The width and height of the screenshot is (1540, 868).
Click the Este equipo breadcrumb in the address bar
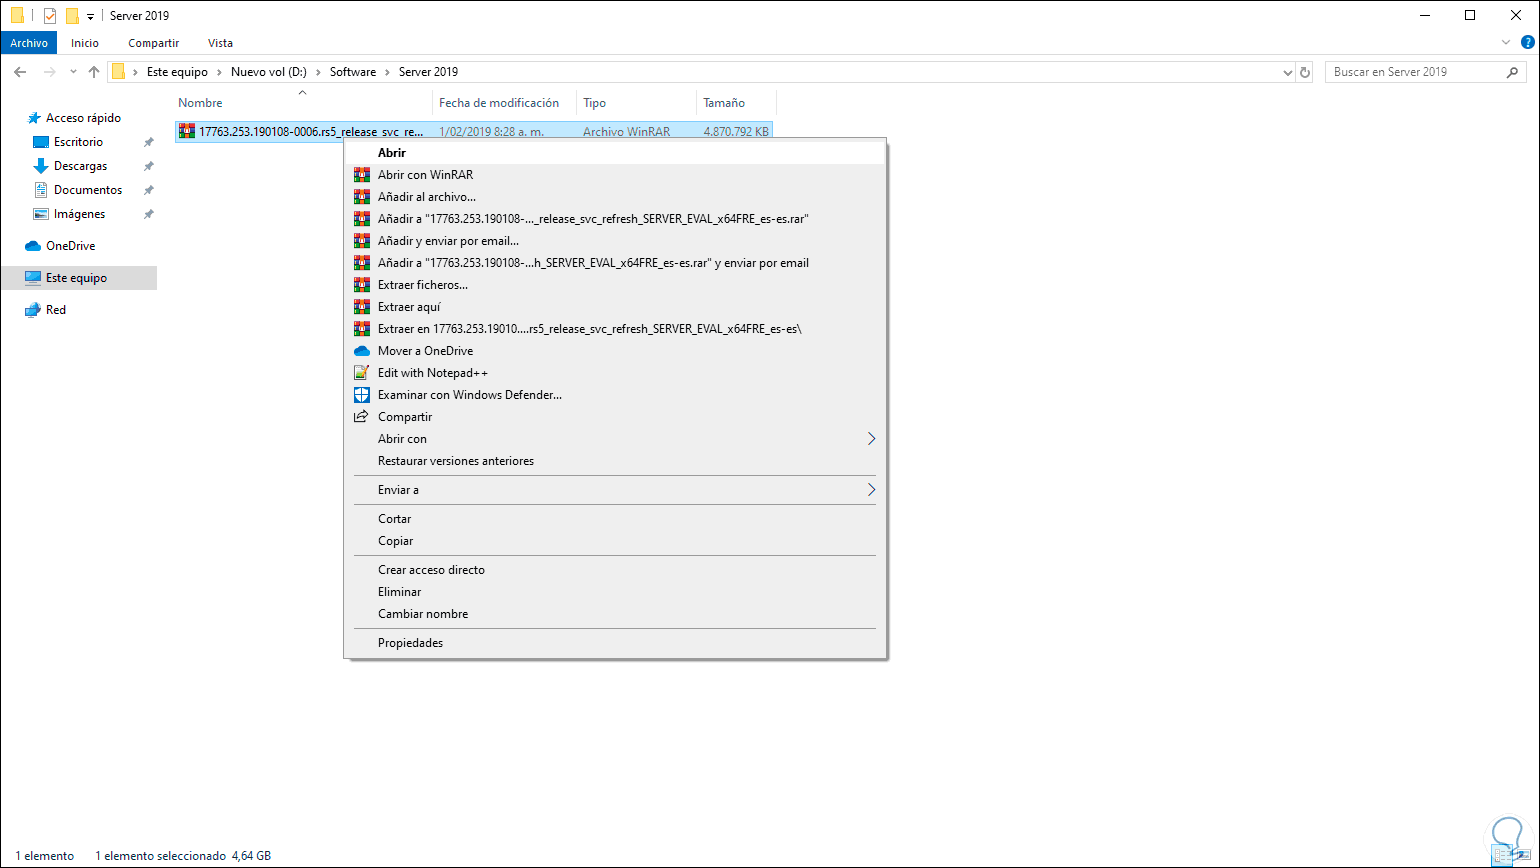[x=177, y=72]
